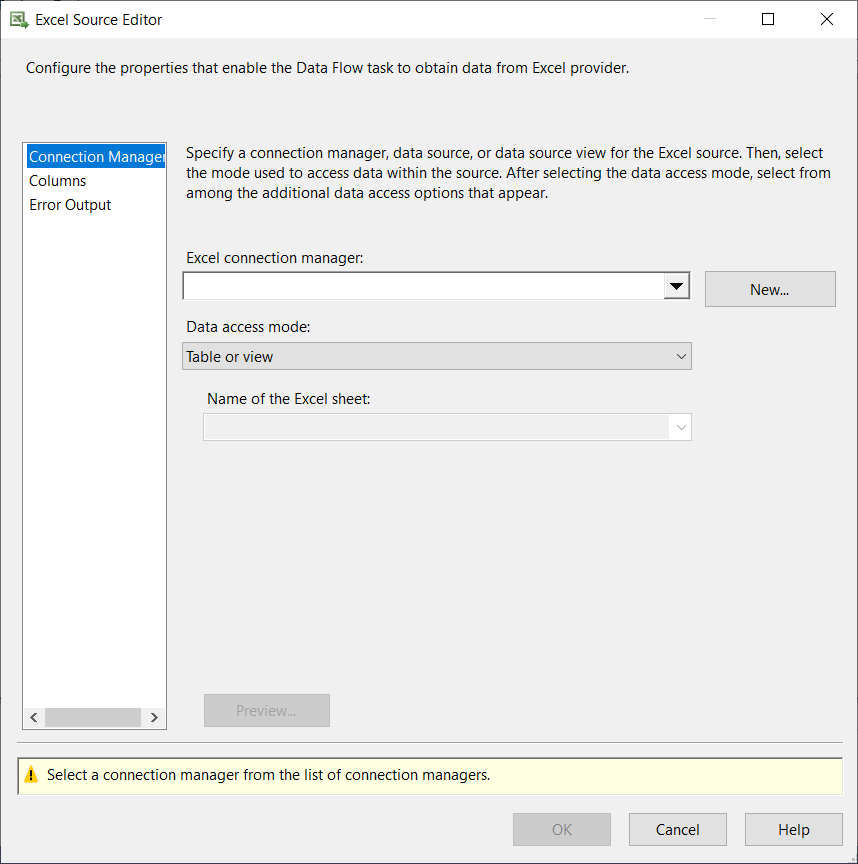
Task: Select the Connection Manager page
Action: (95, 156)
